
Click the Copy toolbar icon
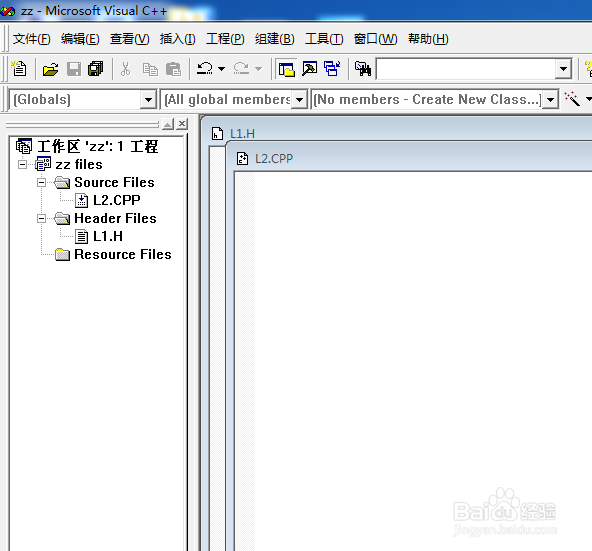[x=150, y=69]
